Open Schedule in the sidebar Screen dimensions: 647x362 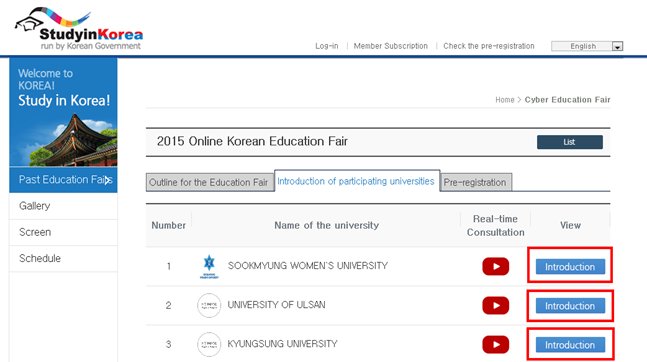[x=64, y=258]
